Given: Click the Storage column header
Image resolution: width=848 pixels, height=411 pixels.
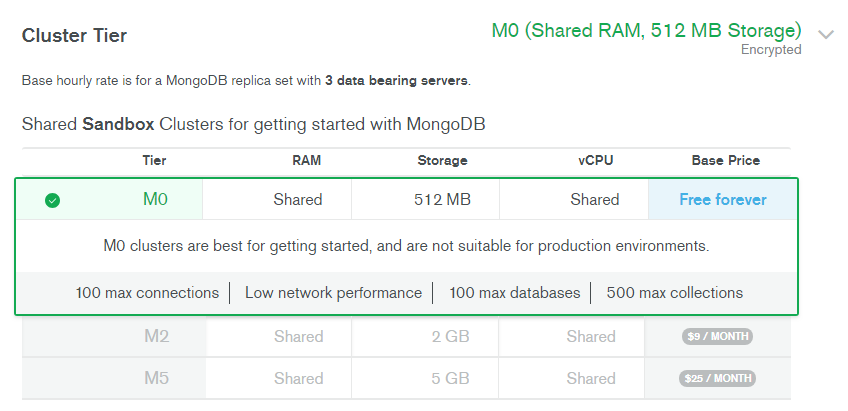Looking at the screenshot, I should pos(442,160).
